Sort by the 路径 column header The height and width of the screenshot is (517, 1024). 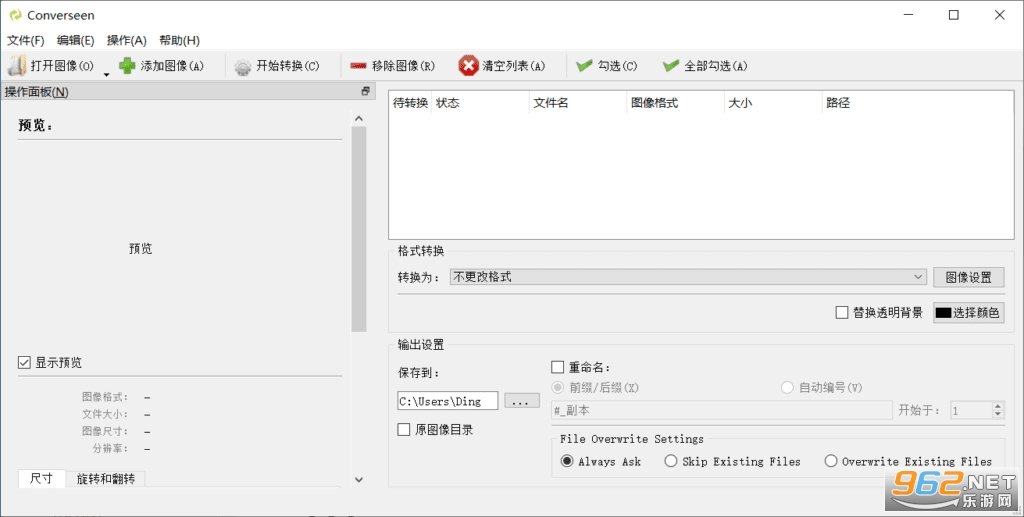[x=917, y=103]
